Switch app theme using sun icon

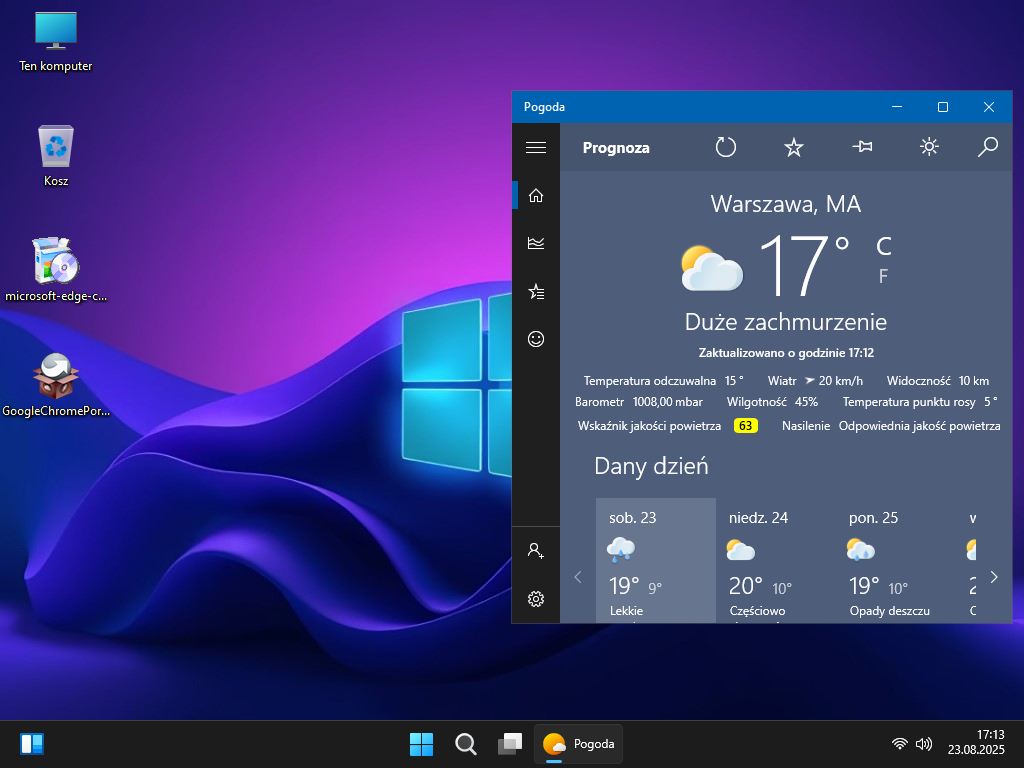929,148
